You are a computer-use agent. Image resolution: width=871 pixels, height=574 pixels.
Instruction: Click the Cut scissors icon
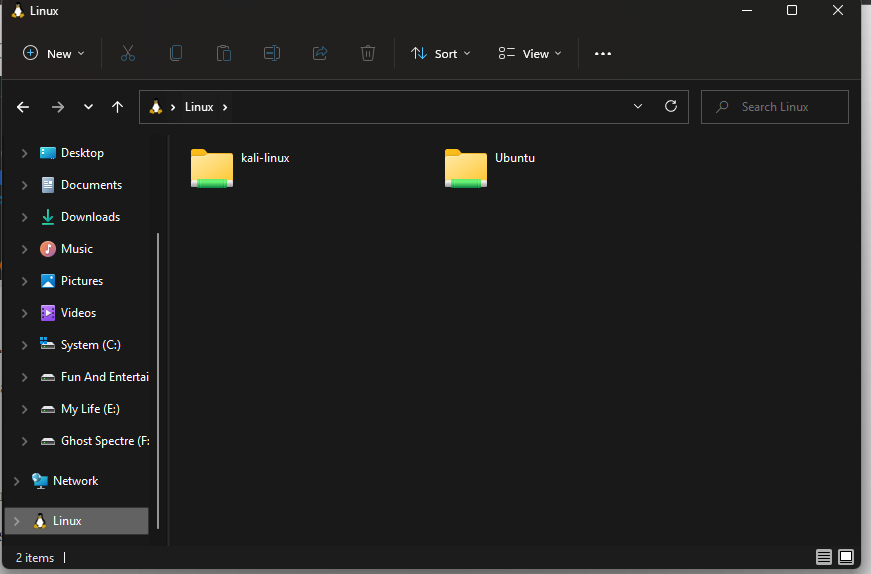tap(128, 53)
